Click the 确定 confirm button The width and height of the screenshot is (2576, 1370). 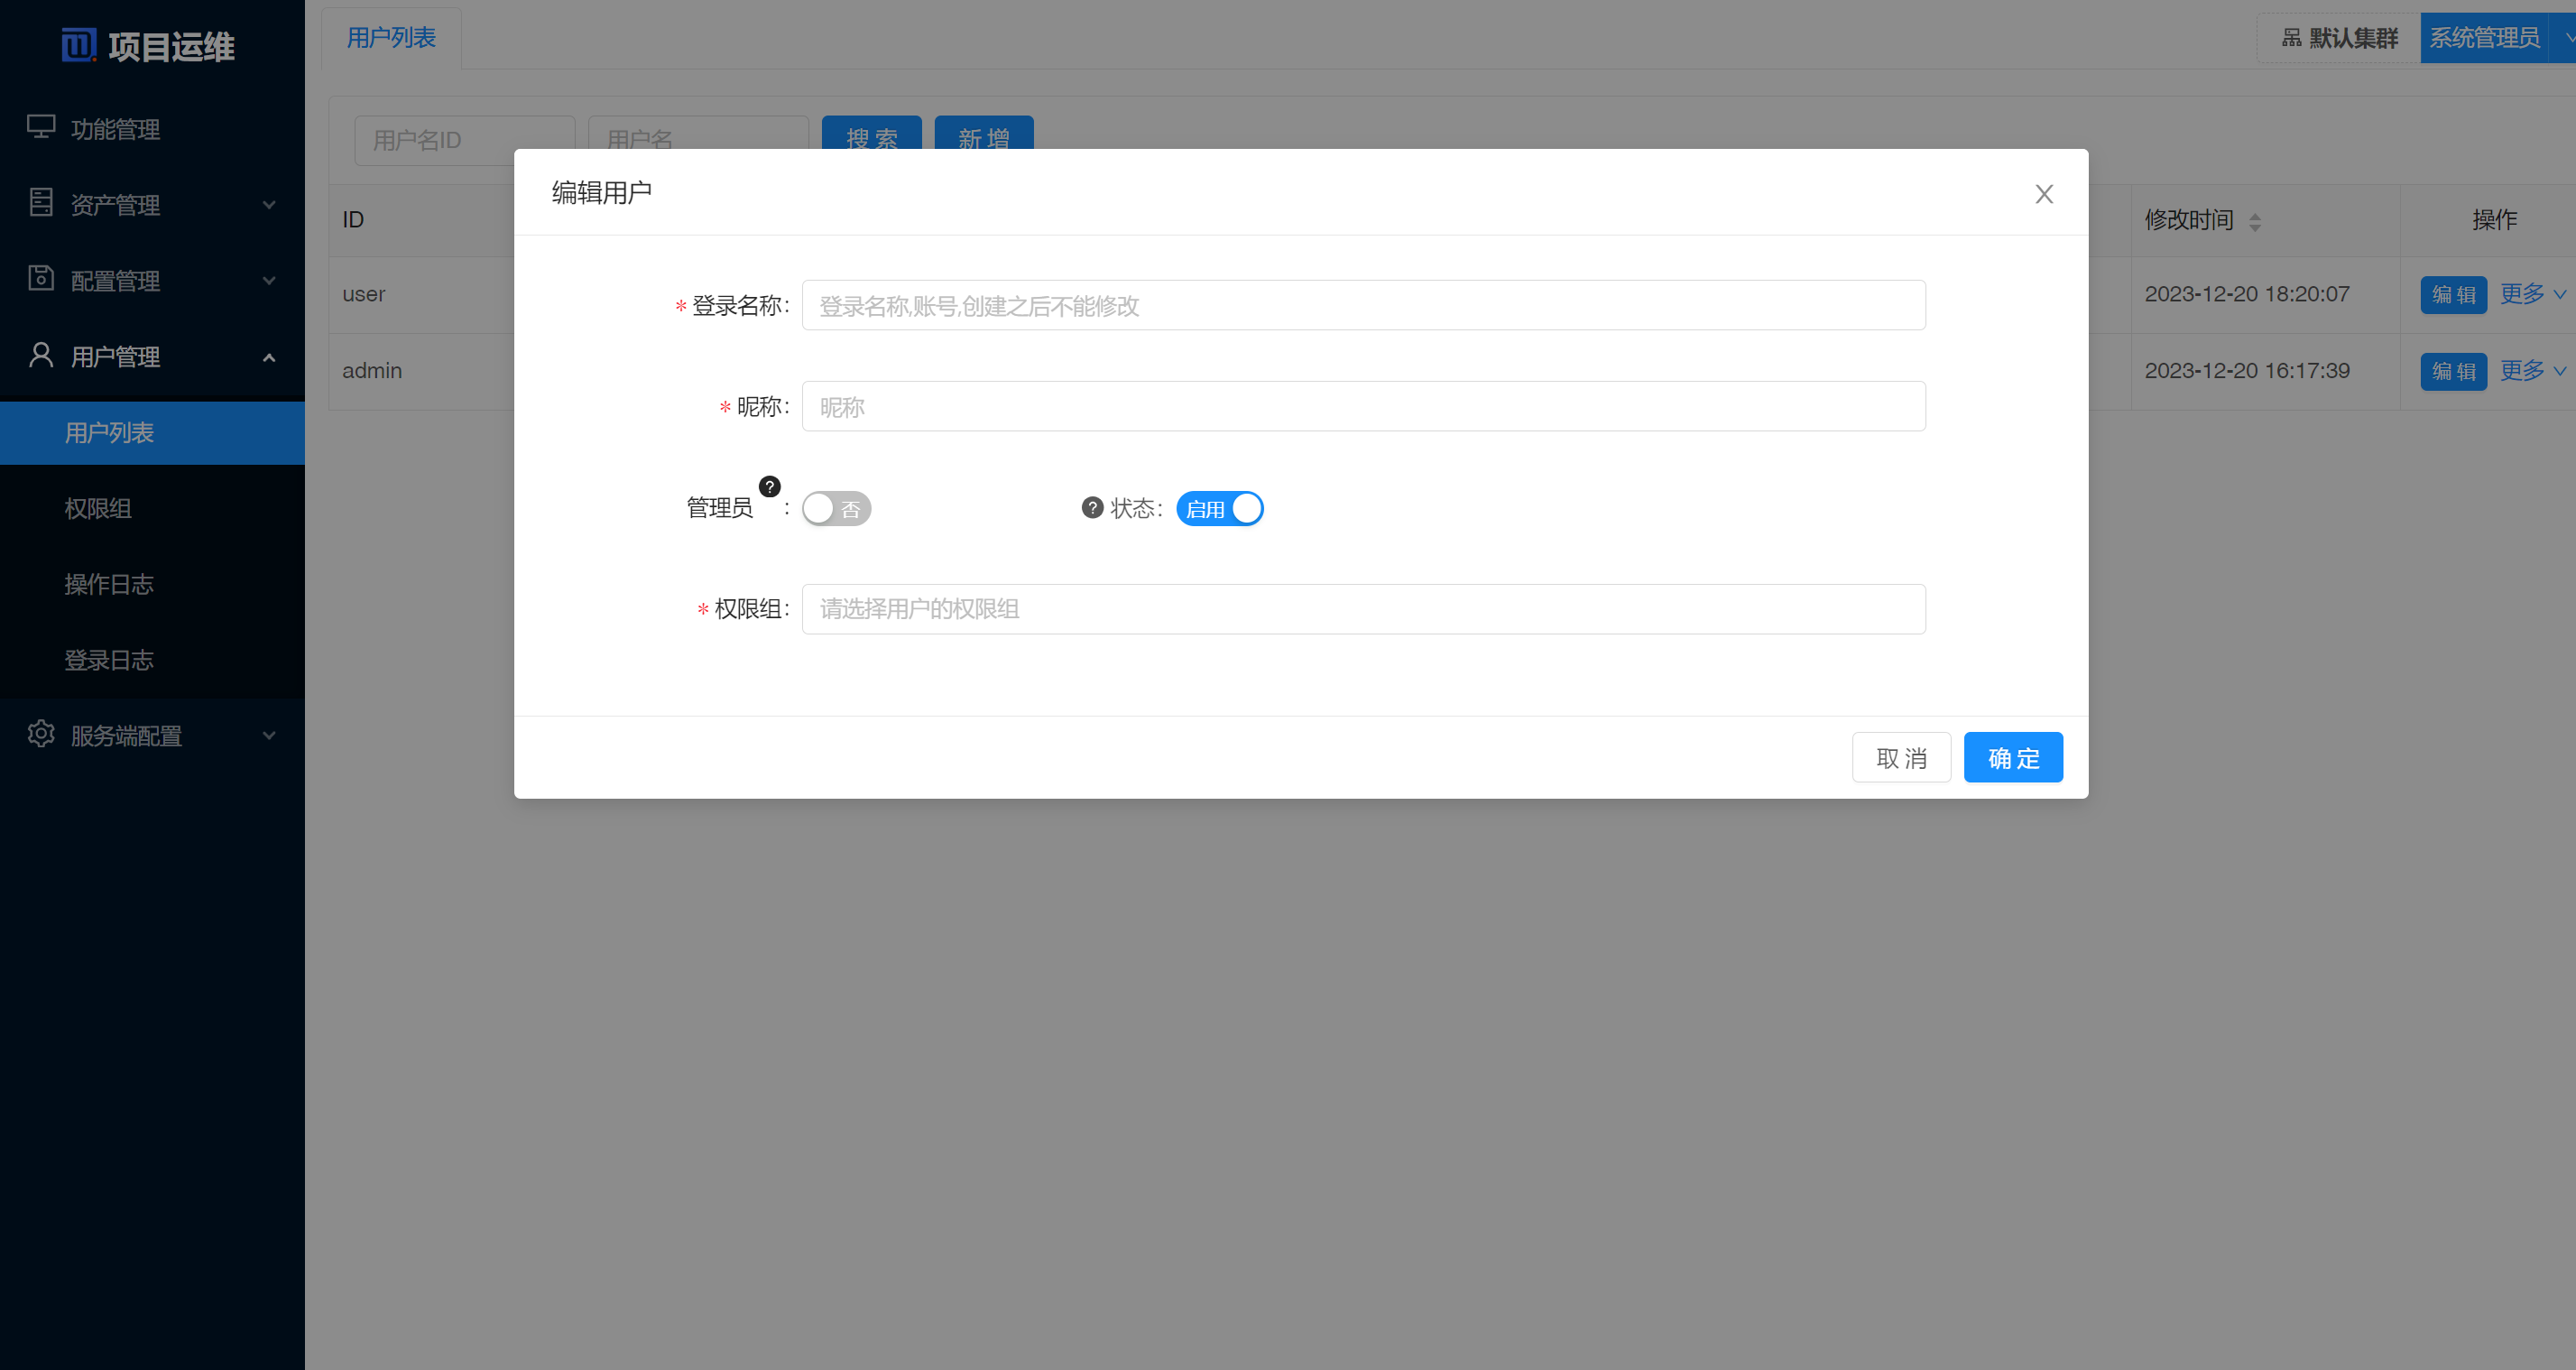2013,757
